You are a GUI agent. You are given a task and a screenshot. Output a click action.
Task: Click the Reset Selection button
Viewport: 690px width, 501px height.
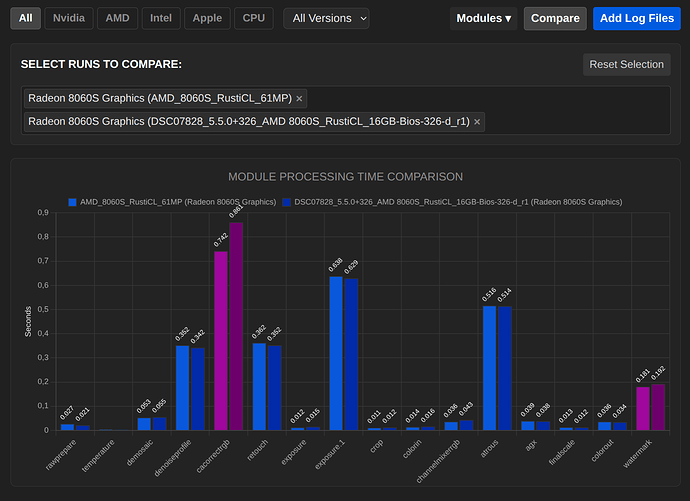[x=627, y=65]
